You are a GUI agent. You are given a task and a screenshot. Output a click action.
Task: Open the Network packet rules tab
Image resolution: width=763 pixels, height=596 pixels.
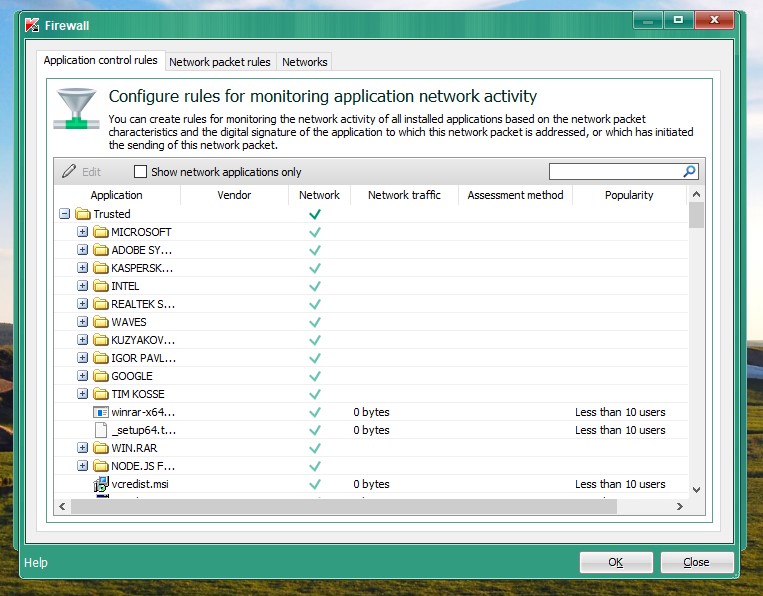220,62
